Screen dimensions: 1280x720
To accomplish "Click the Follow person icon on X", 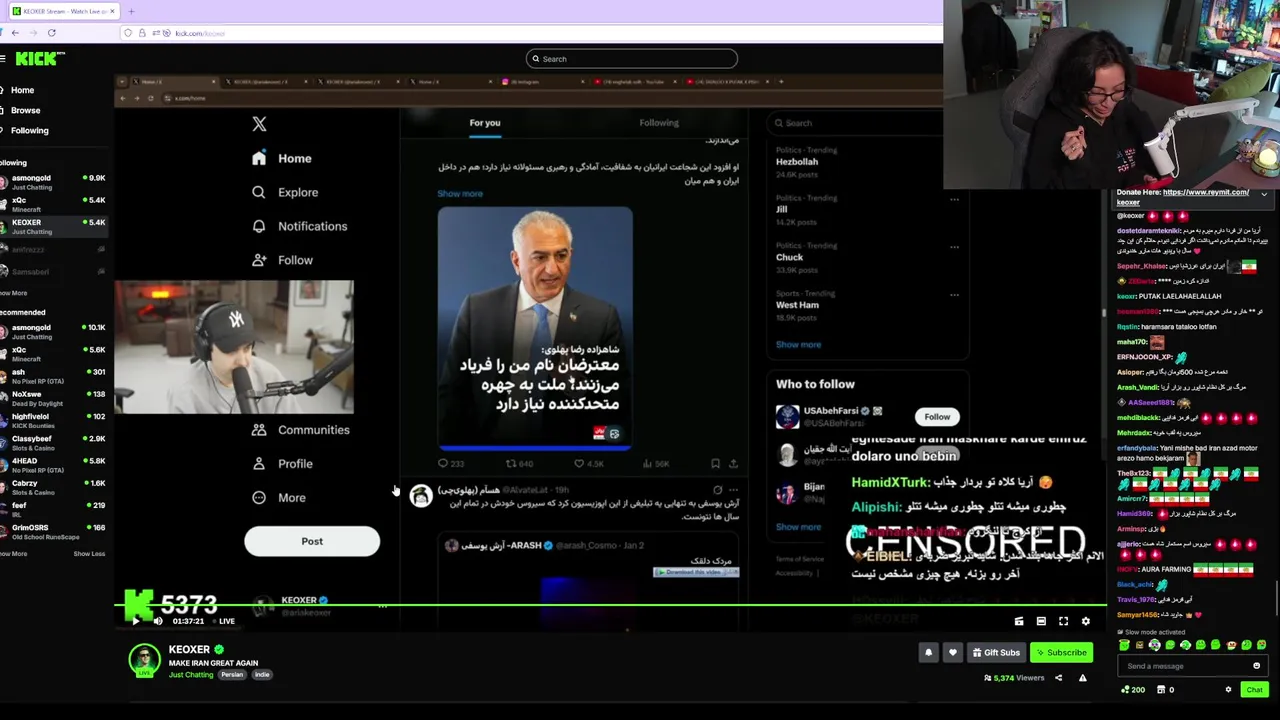I will tap(259, 260).
